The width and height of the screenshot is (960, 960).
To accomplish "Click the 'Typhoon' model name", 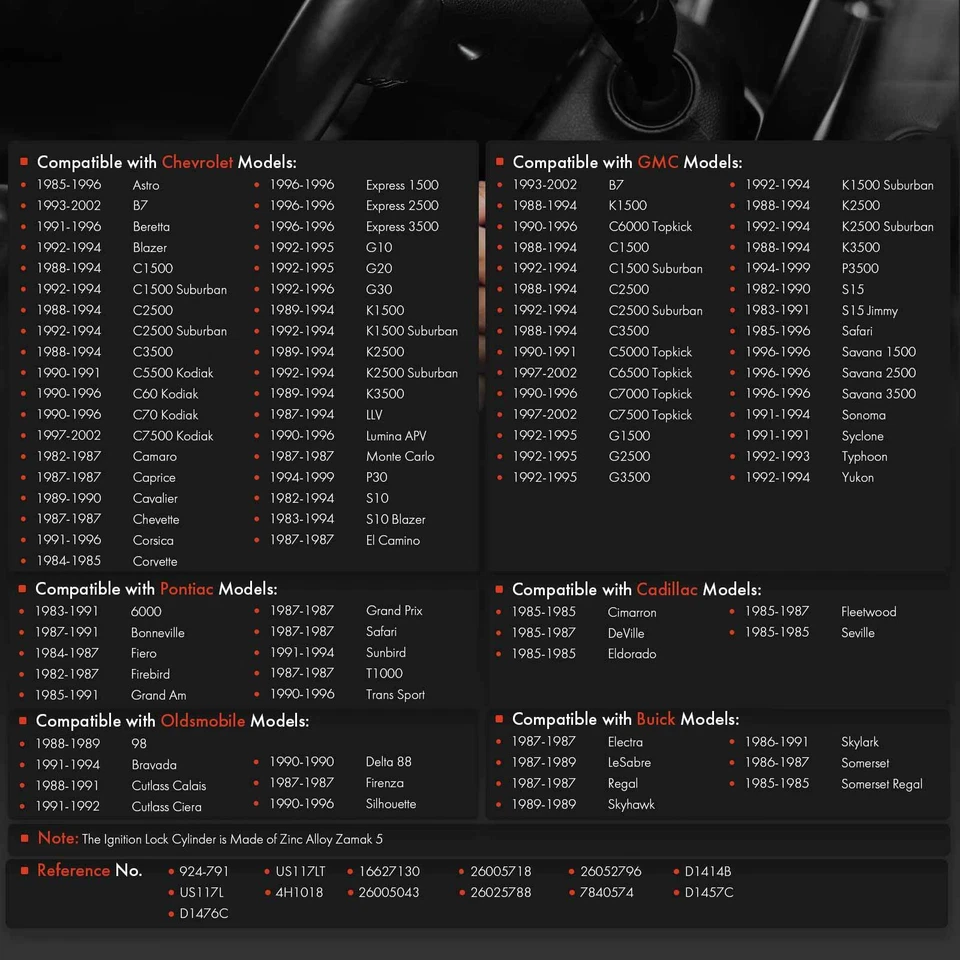I will pos(864,457).
